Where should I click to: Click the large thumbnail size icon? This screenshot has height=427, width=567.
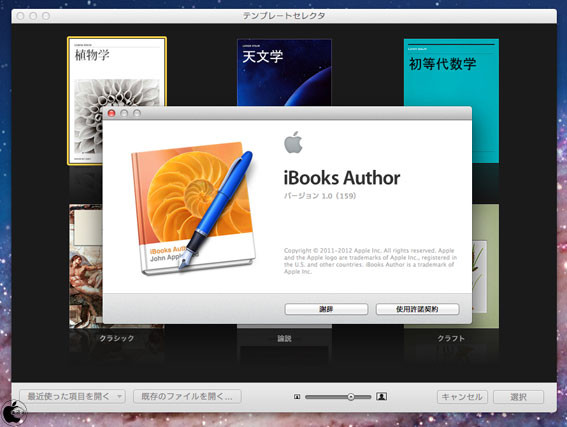[381, 396]
